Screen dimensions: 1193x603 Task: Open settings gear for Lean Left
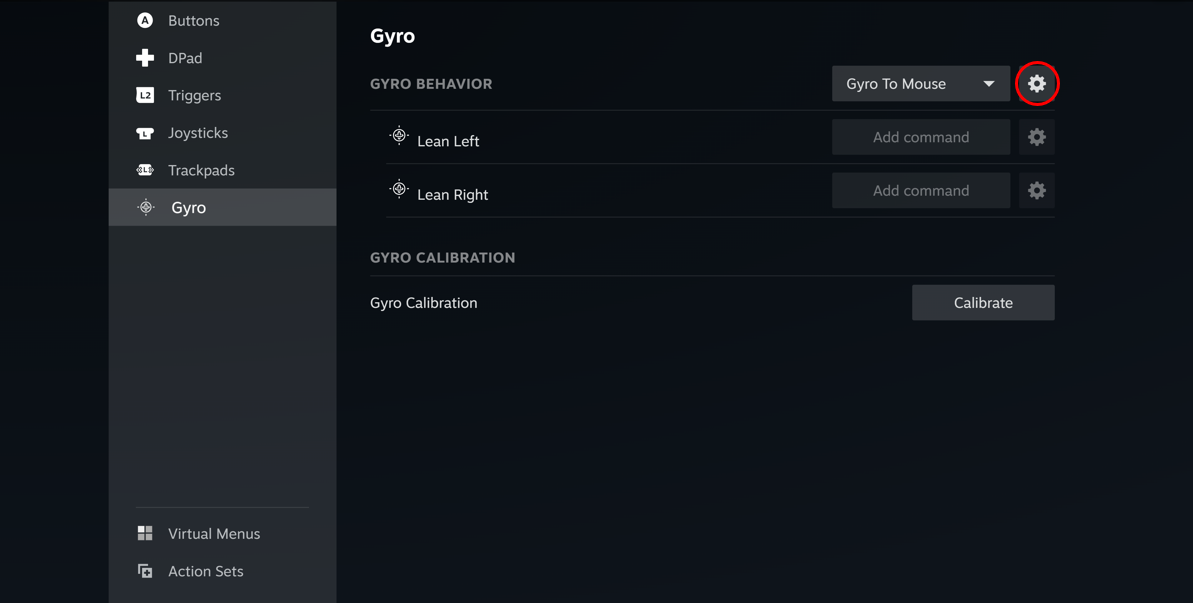tap(1036, 137)
